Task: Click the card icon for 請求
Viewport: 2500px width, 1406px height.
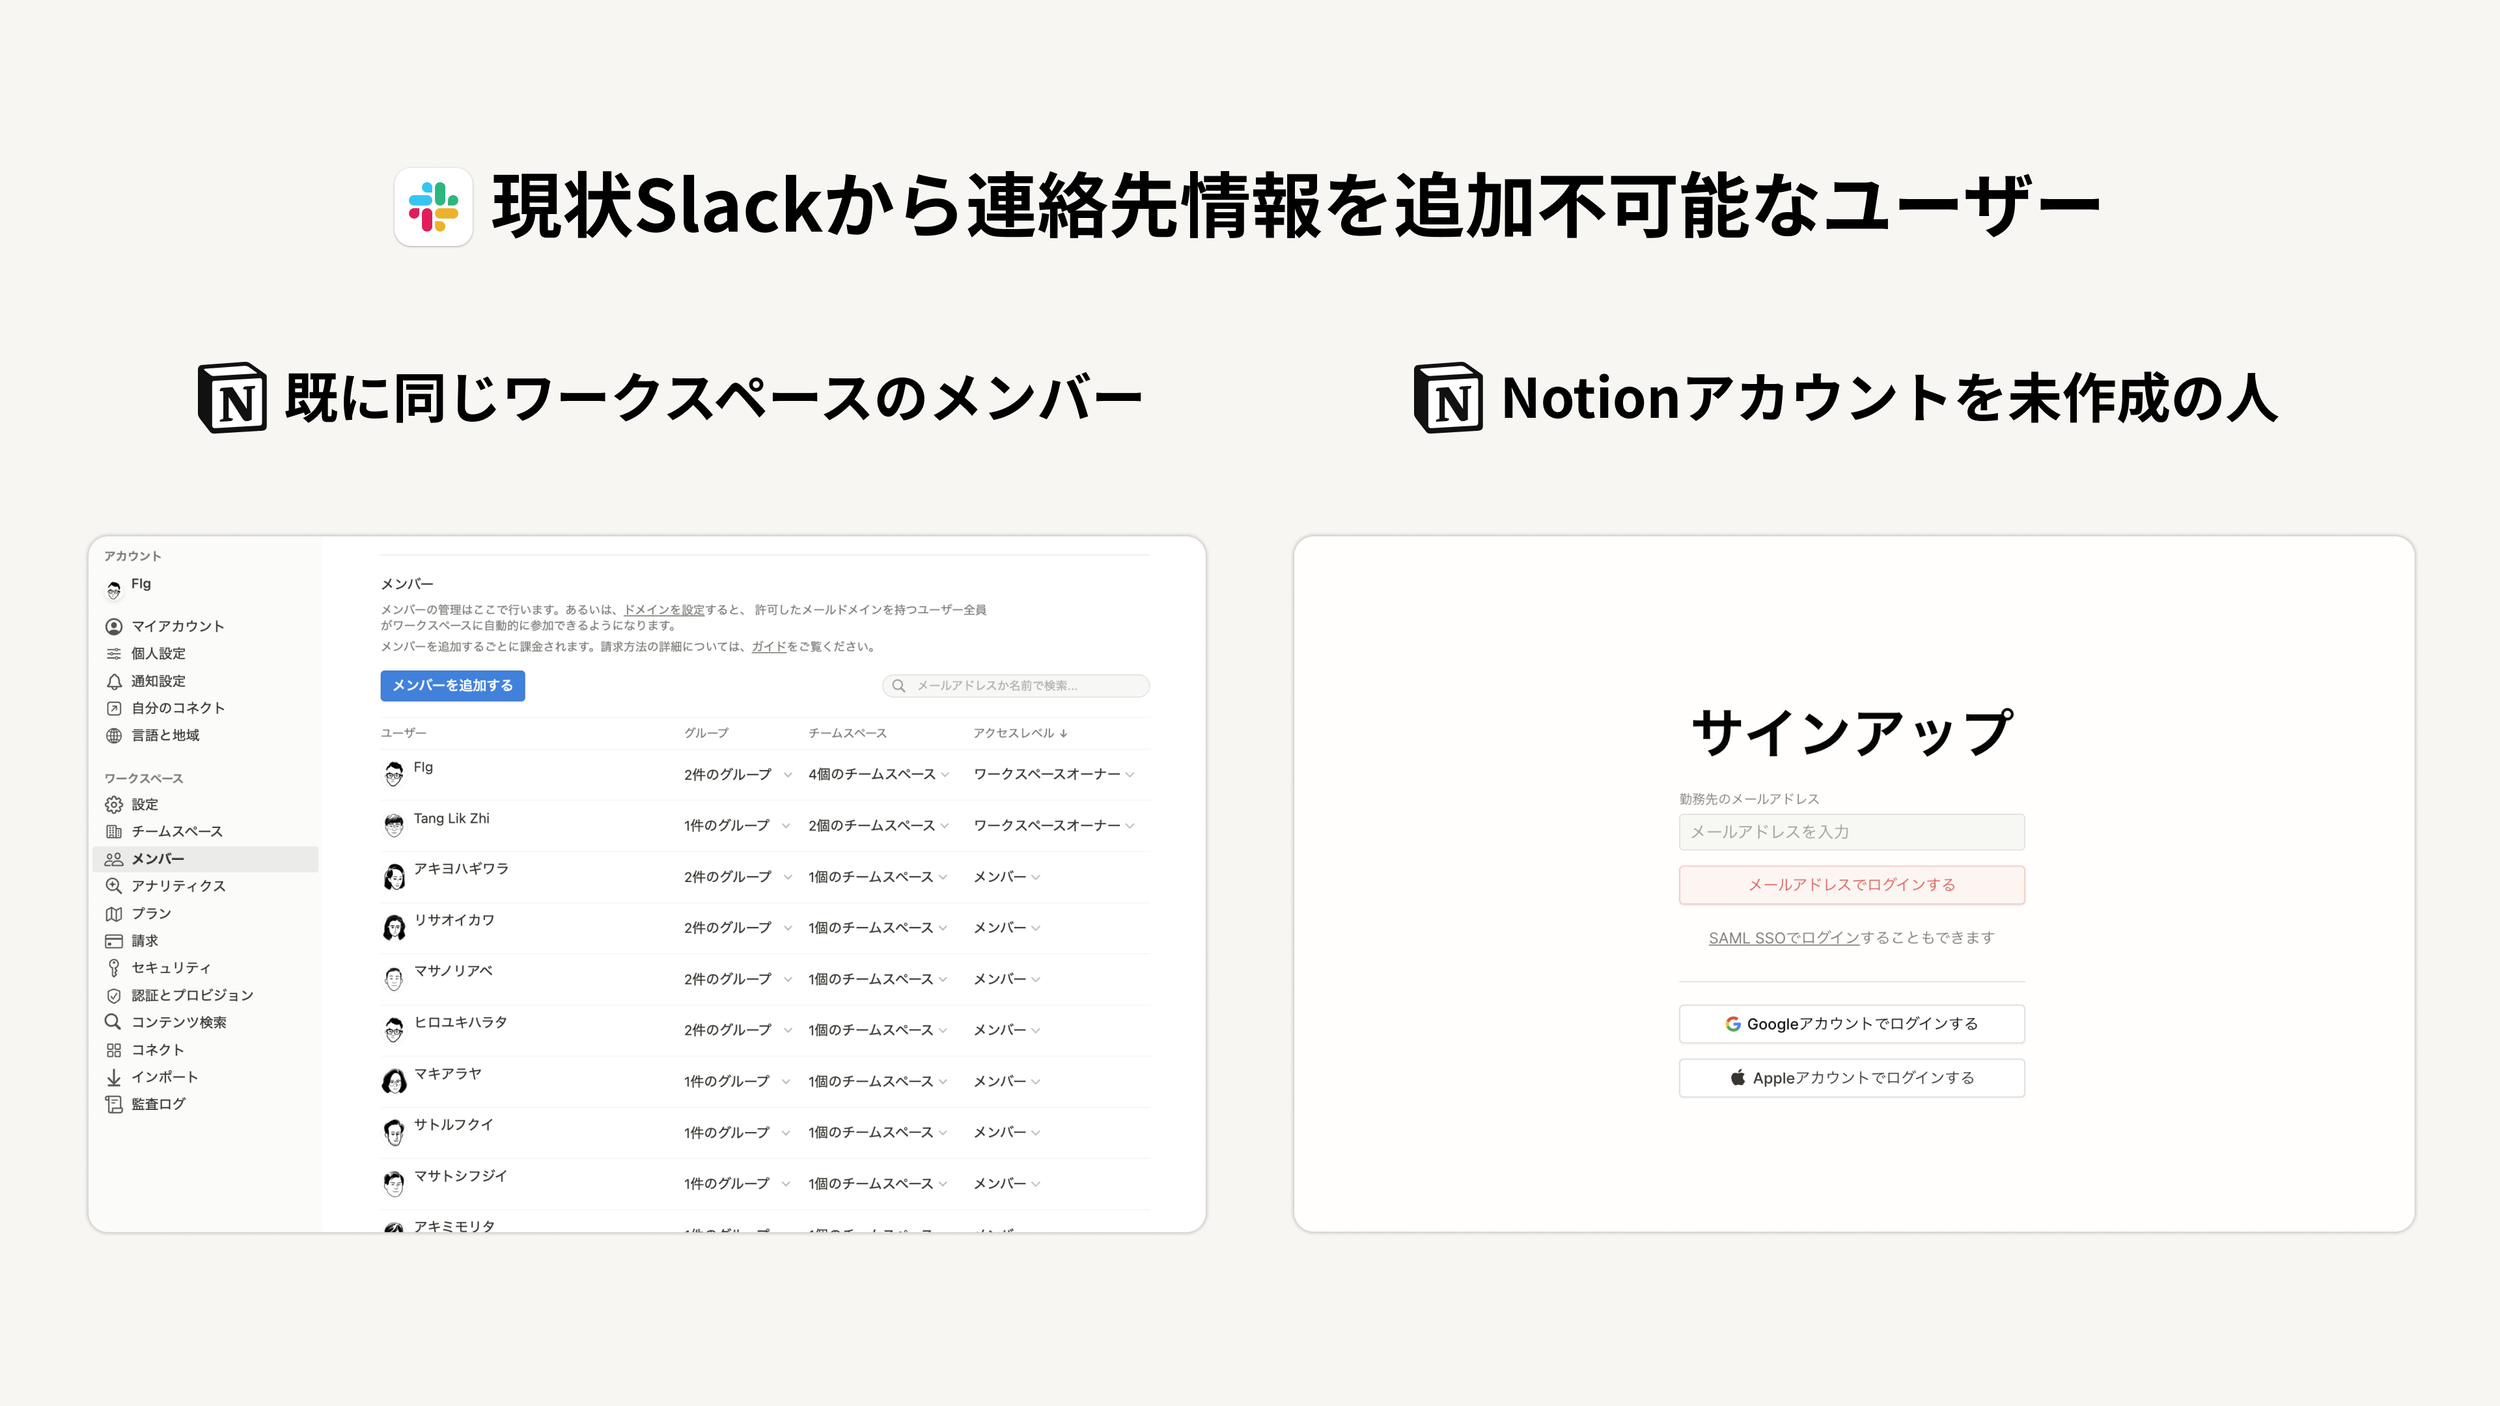Action: (x=114, y=941)
